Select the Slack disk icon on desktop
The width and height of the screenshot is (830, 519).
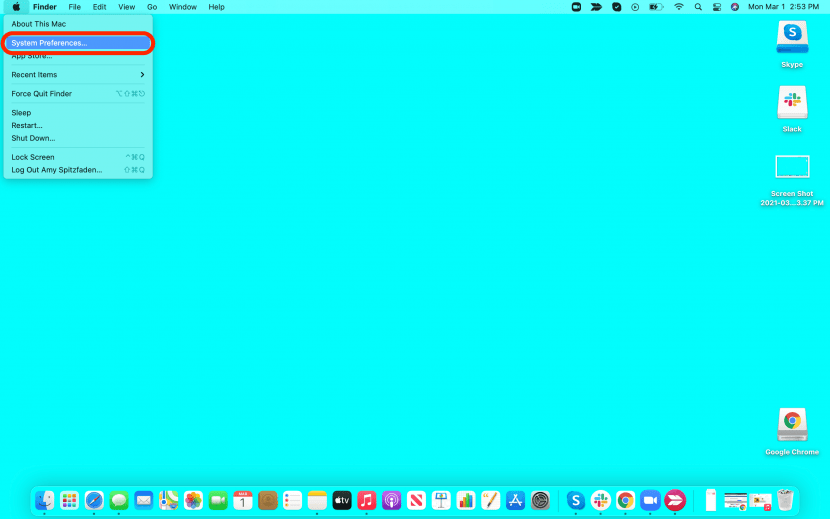click(792, 103)
